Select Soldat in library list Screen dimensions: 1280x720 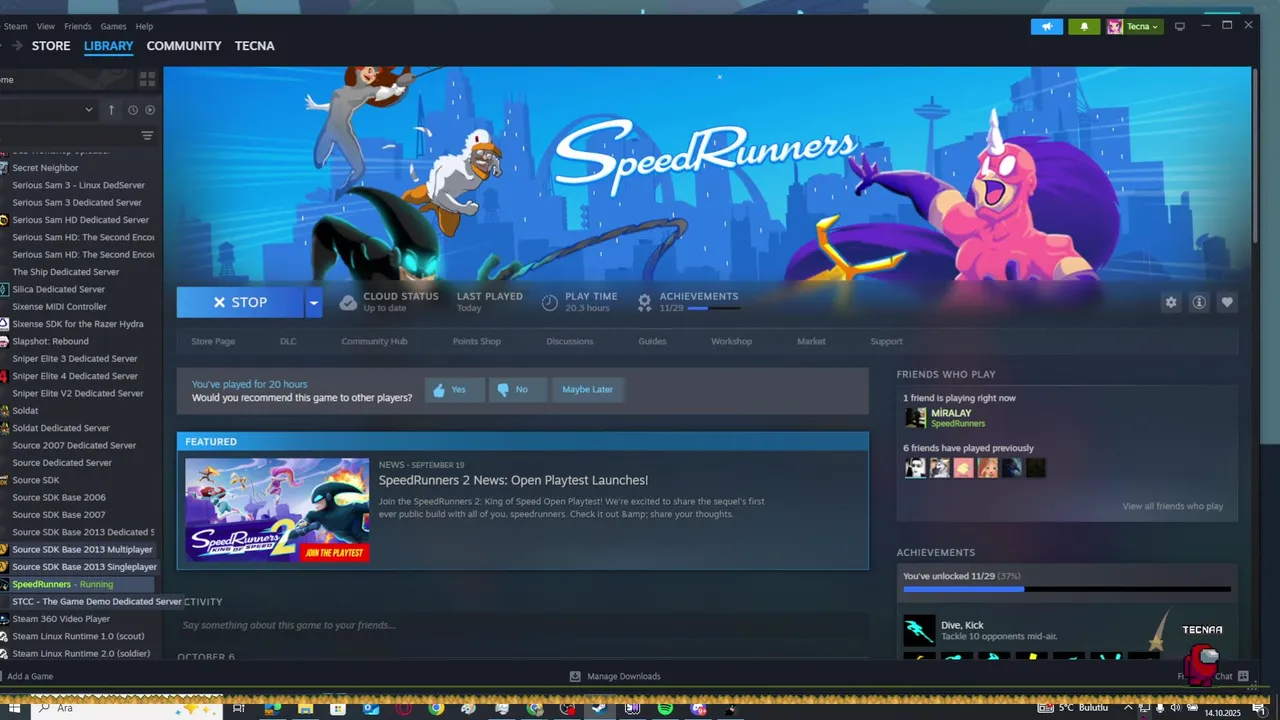pos(25,410)
